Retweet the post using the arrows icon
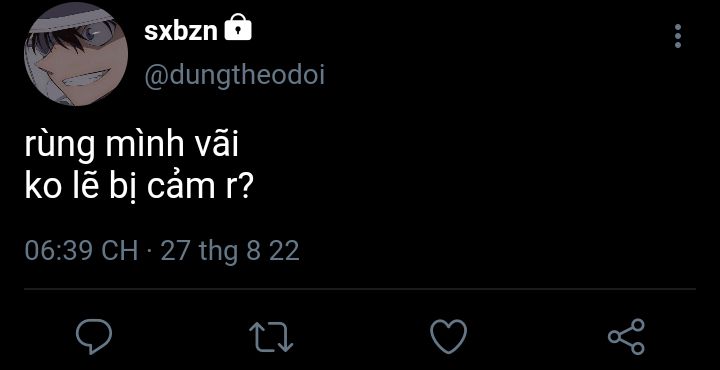 [x=271, y=337]
